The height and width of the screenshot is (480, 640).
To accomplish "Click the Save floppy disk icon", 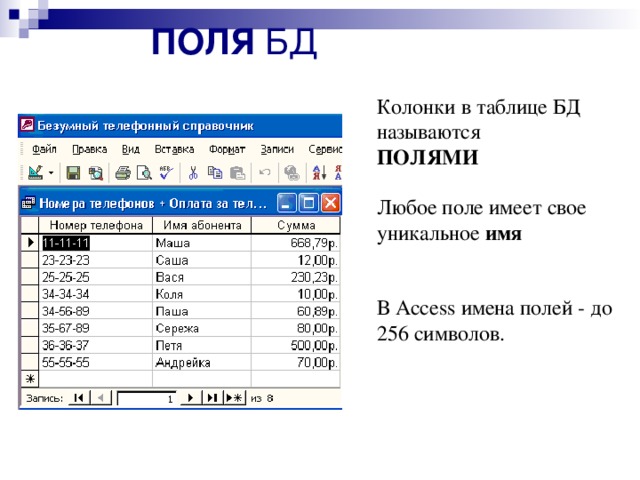I will point(73,173).
